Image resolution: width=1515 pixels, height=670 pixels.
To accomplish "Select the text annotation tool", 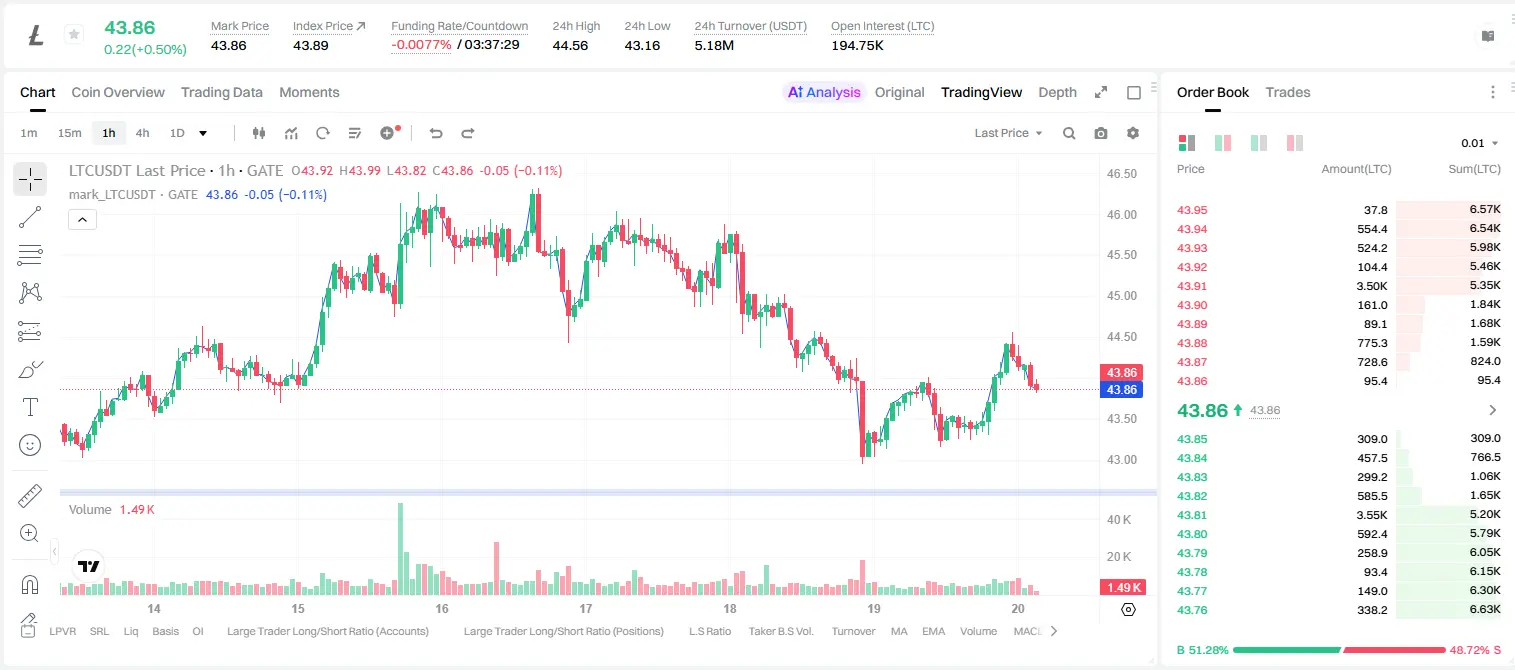I will (30, 407).
